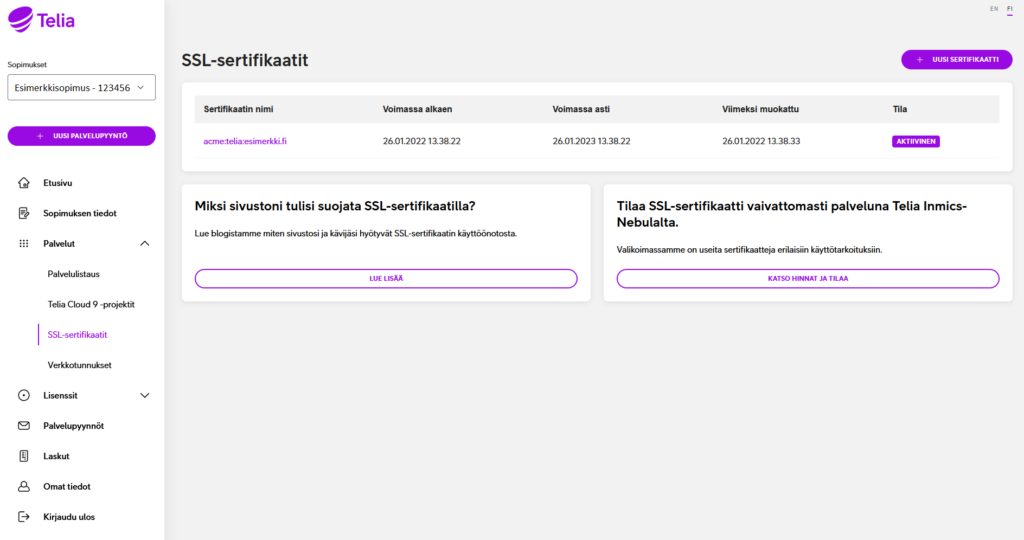Collapse the Palvelut section chevron

click(144, 244)
